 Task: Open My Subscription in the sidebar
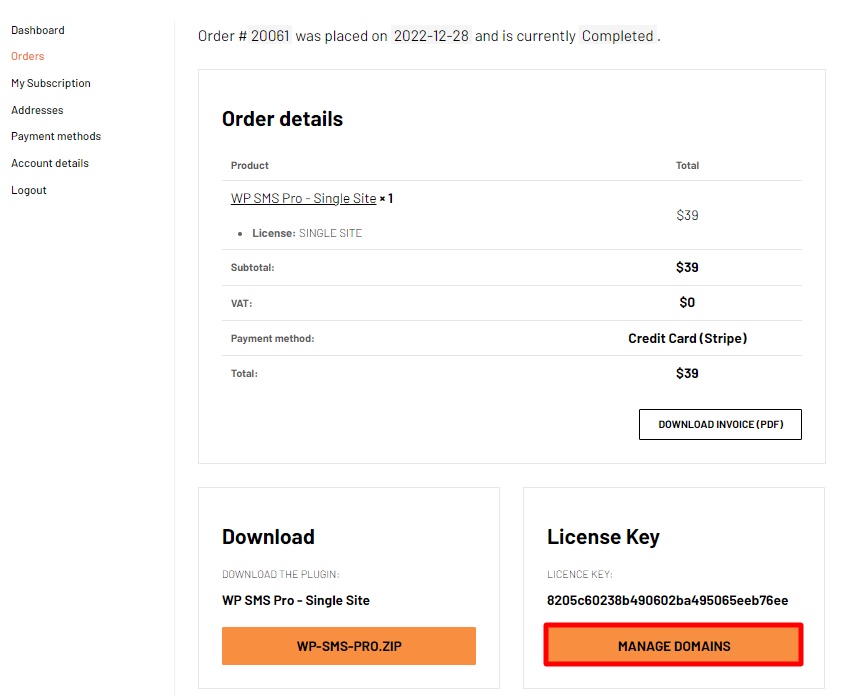pyautogui.click(x=51, y=83)
